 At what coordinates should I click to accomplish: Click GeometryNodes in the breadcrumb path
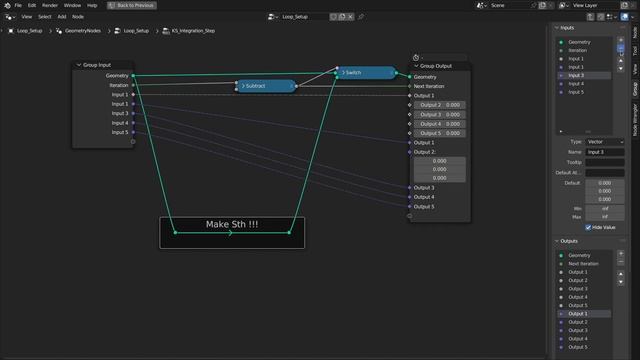click(83, 31)
